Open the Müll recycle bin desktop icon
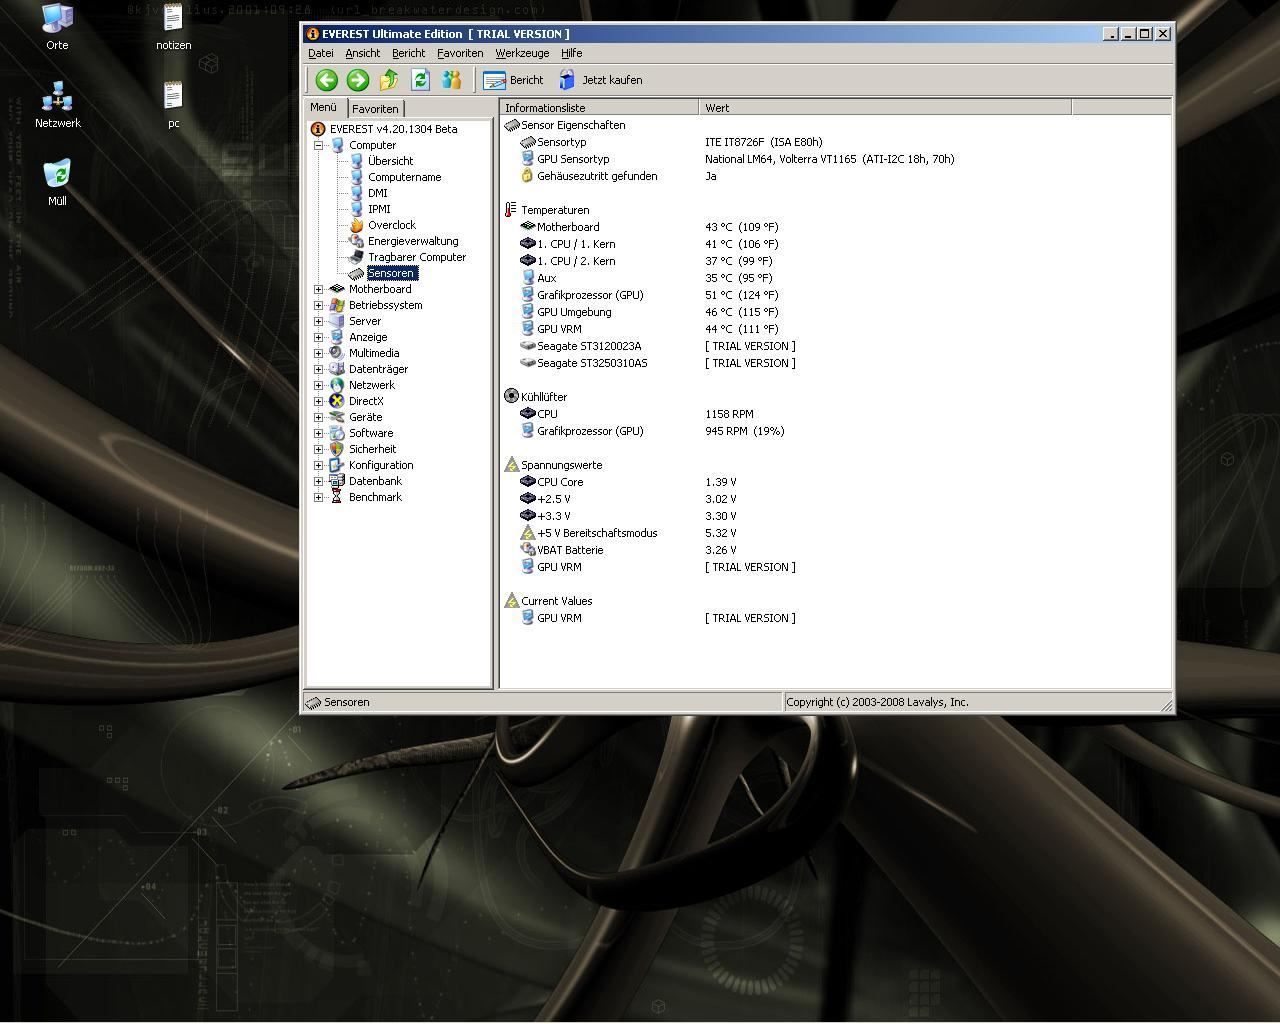Screen dimensions: 1280x1024 pos(57,175)
